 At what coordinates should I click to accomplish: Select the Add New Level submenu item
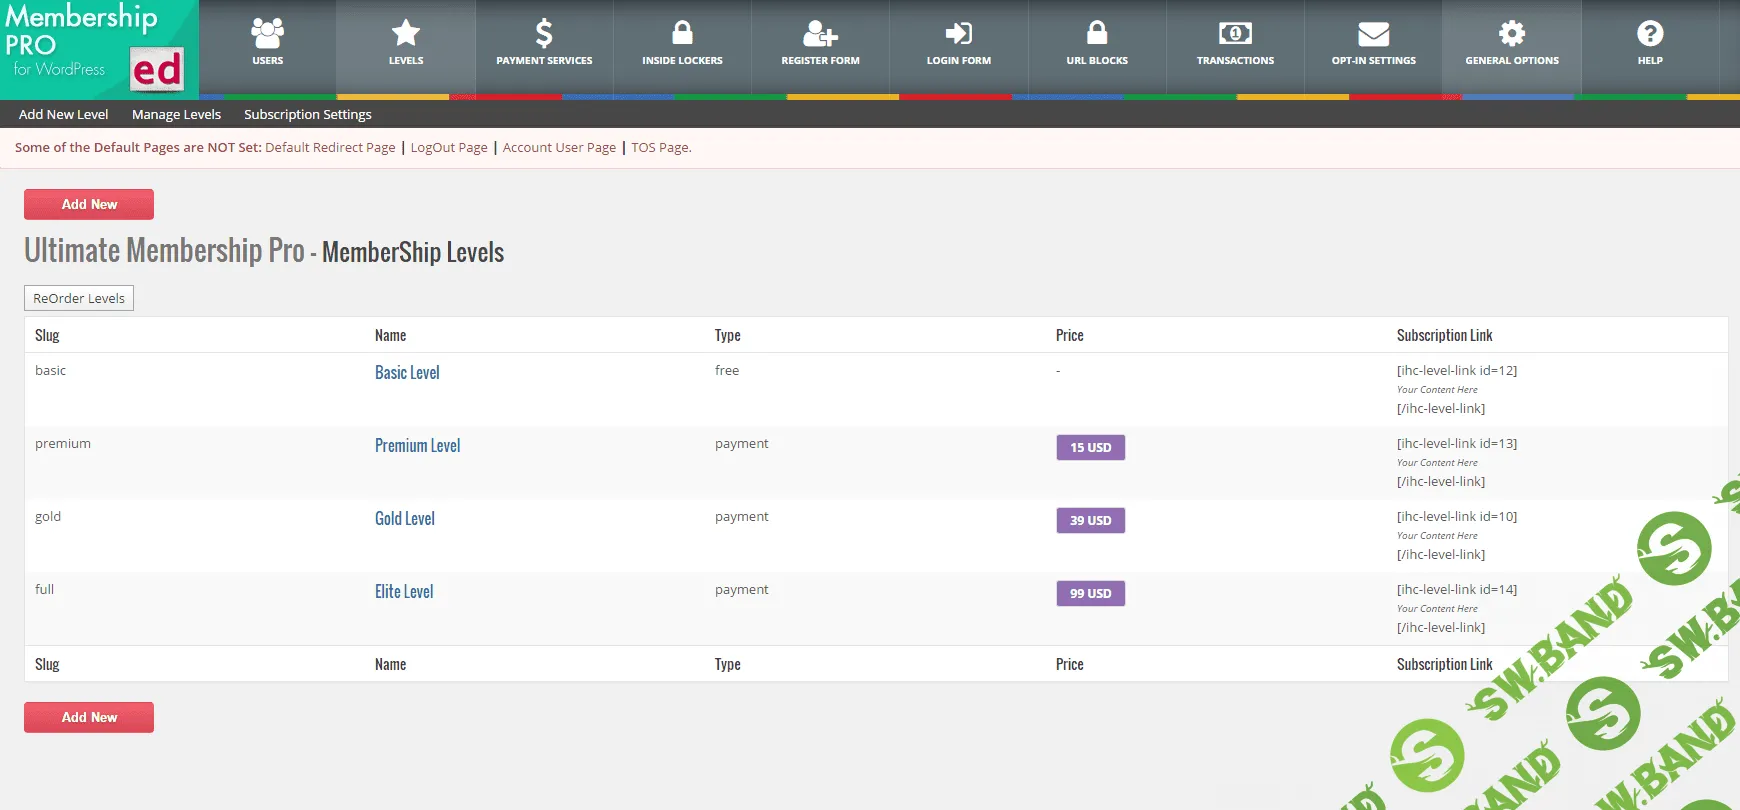pyautogui.click(x=63, y=114)
